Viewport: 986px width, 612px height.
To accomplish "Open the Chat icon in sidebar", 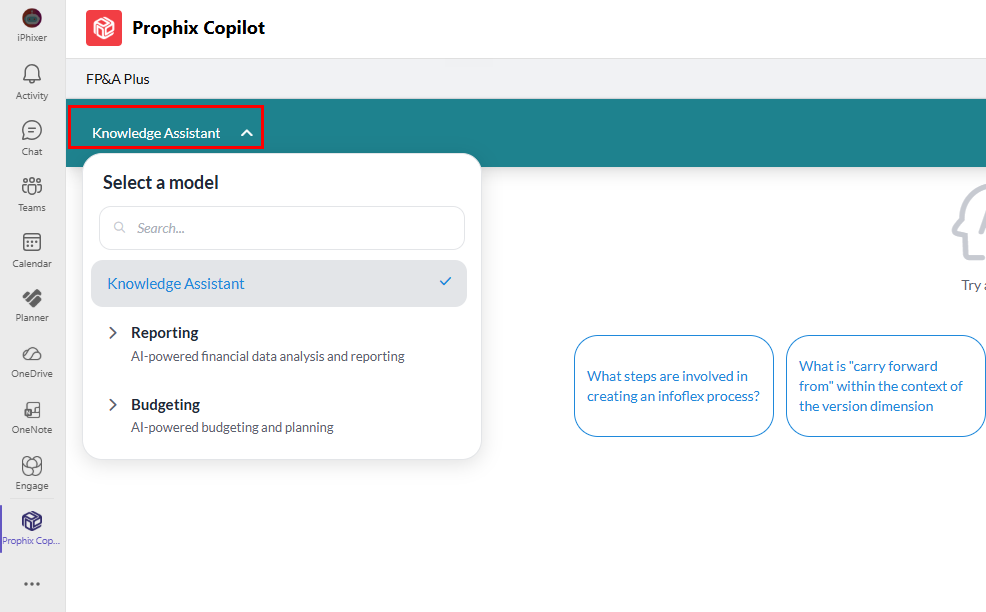I will pyautogui.click(x=32, y=131).
